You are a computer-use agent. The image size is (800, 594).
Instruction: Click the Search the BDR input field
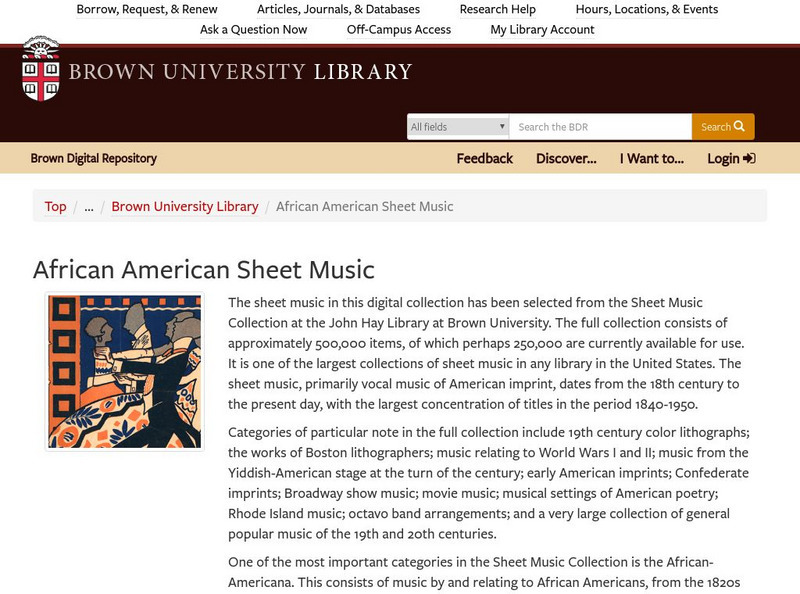(600, 127)
